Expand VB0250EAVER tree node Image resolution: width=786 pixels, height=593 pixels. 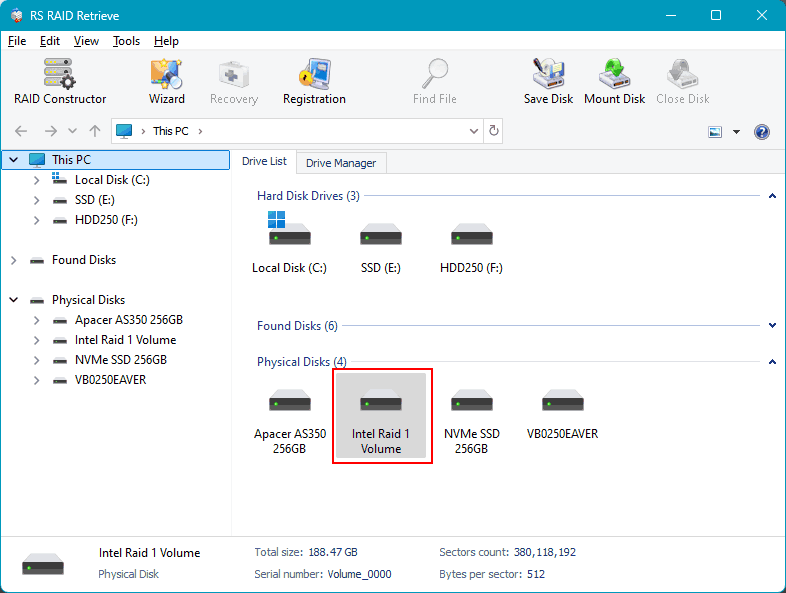36,380
